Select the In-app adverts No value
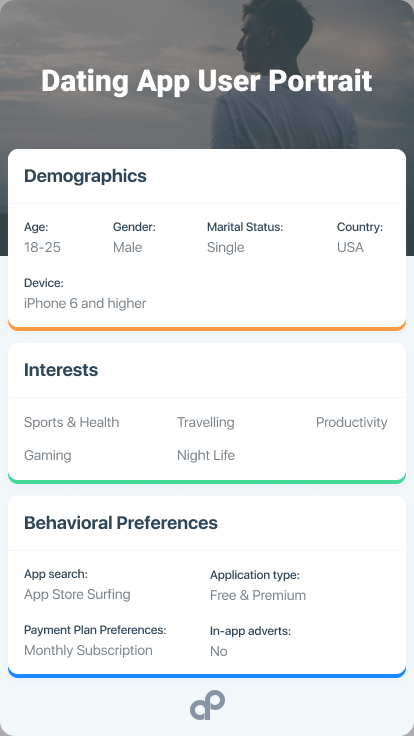Screen dimensions: 414x736 click(219, 652)
